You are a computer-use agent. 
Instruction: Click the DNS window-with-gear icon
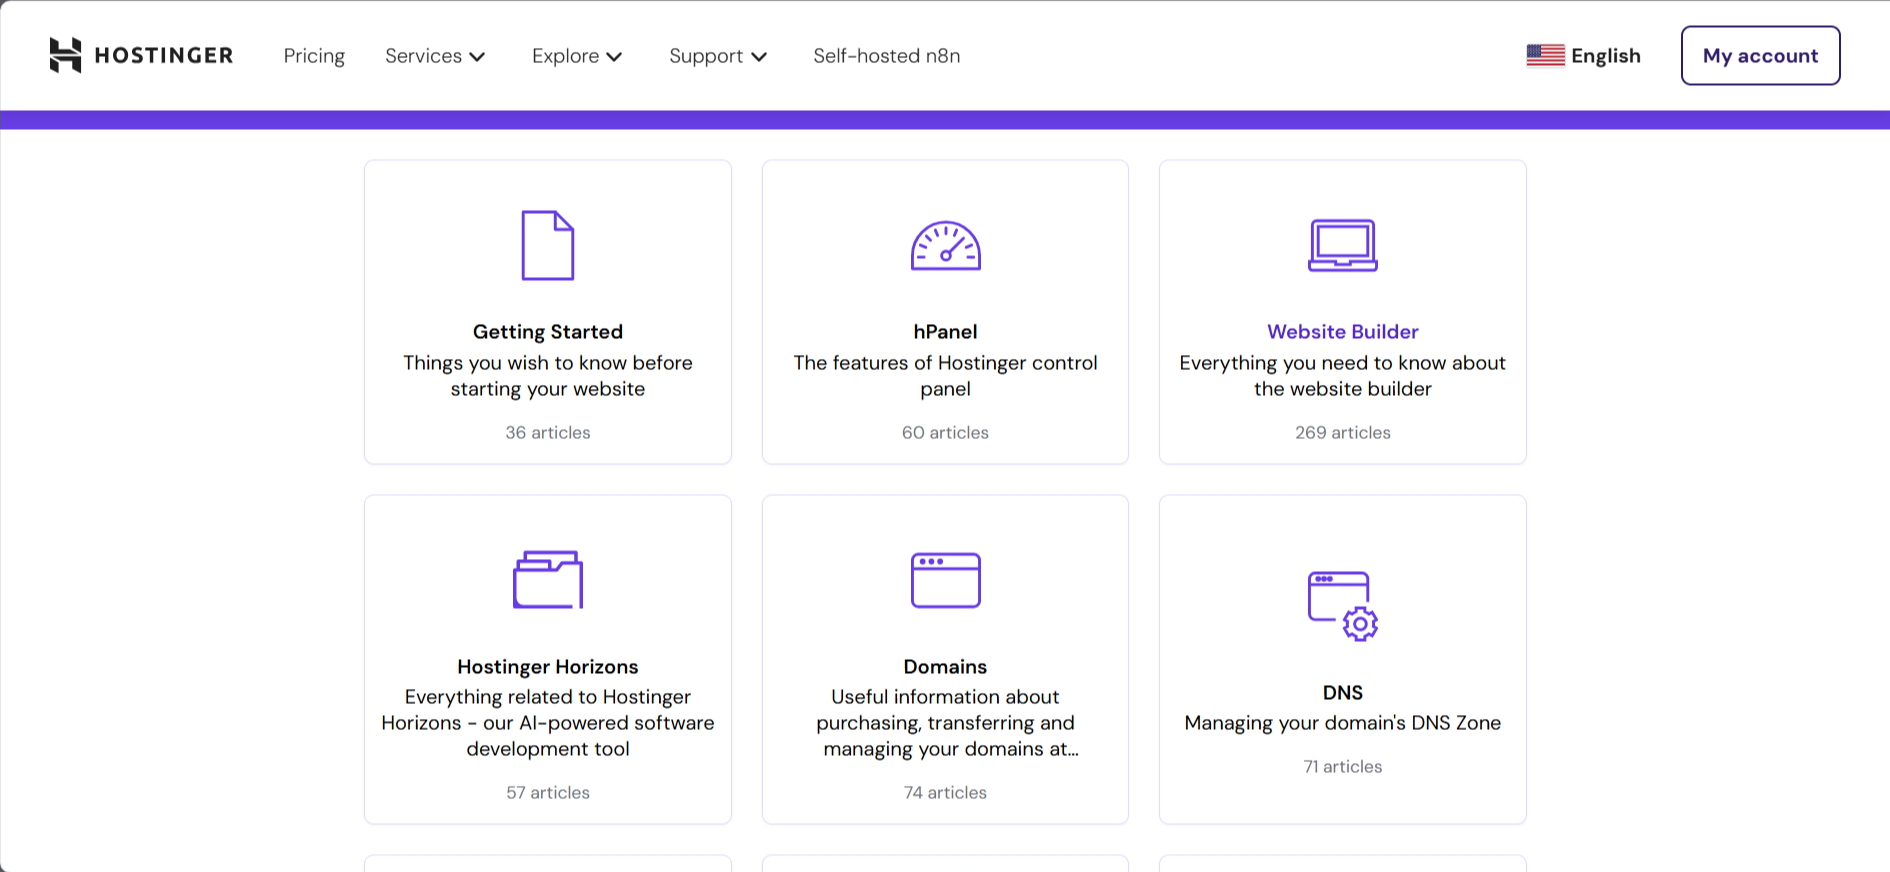(1343, 606)
